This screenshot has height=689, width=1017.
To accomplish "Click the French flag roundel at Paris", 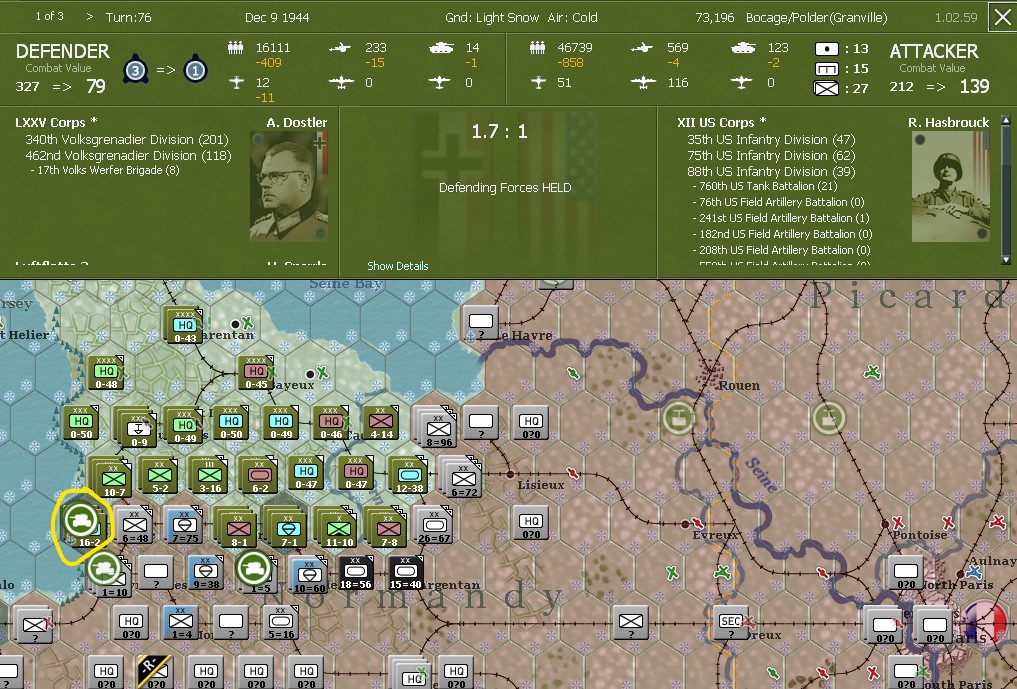I will click(x=985, y=621).
